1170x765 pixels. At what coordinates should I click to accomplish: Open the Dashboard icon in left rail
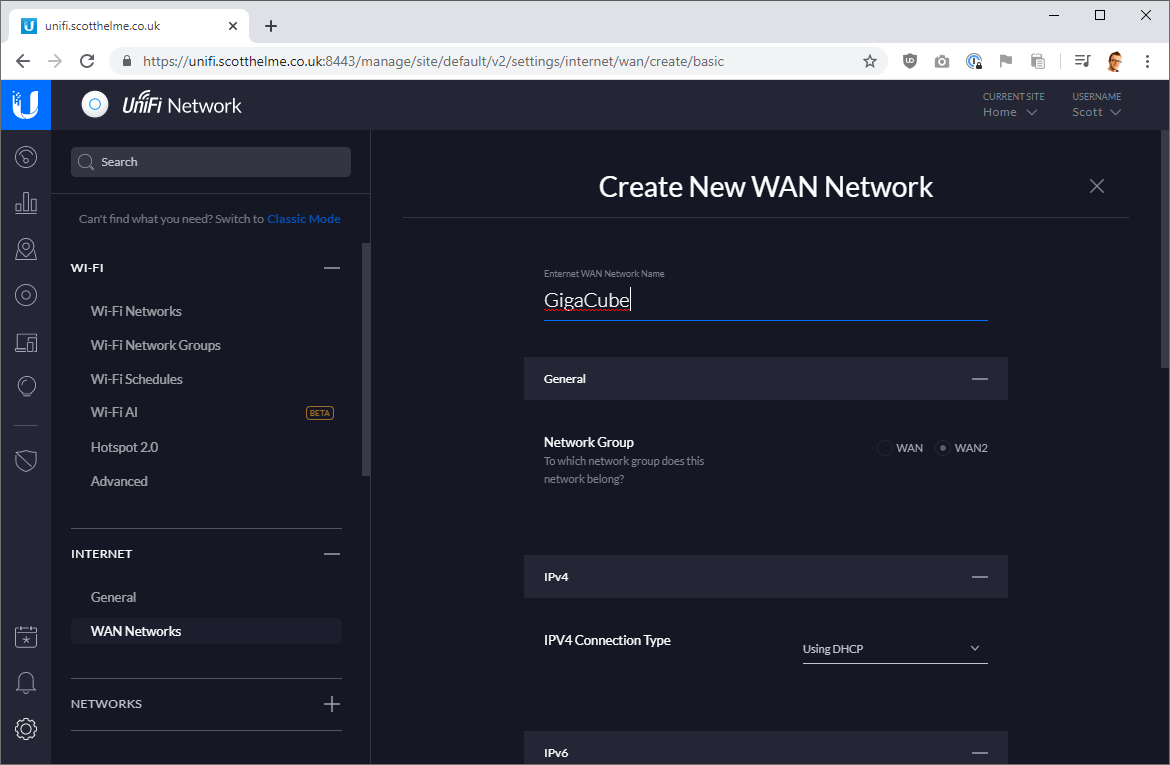[26, 157]
